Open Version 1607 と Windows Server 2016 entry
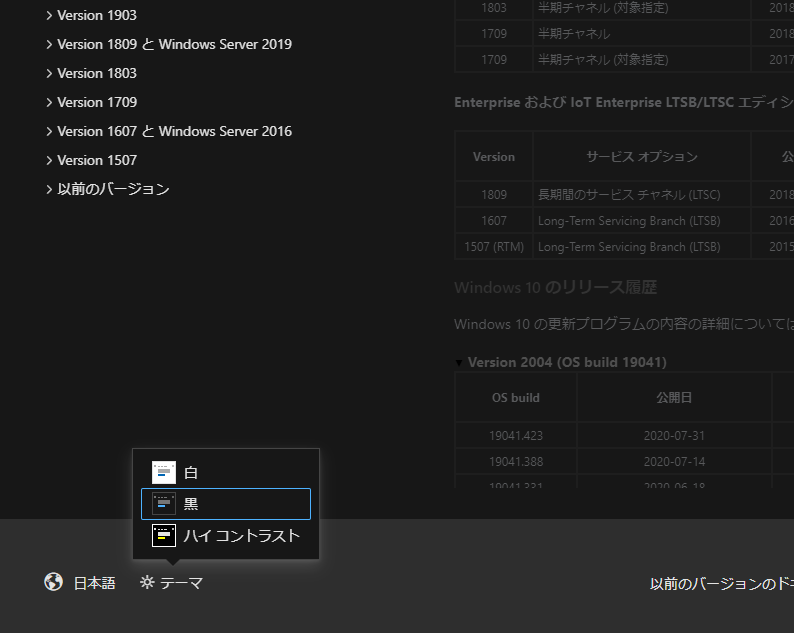 (x=174, y=131)
